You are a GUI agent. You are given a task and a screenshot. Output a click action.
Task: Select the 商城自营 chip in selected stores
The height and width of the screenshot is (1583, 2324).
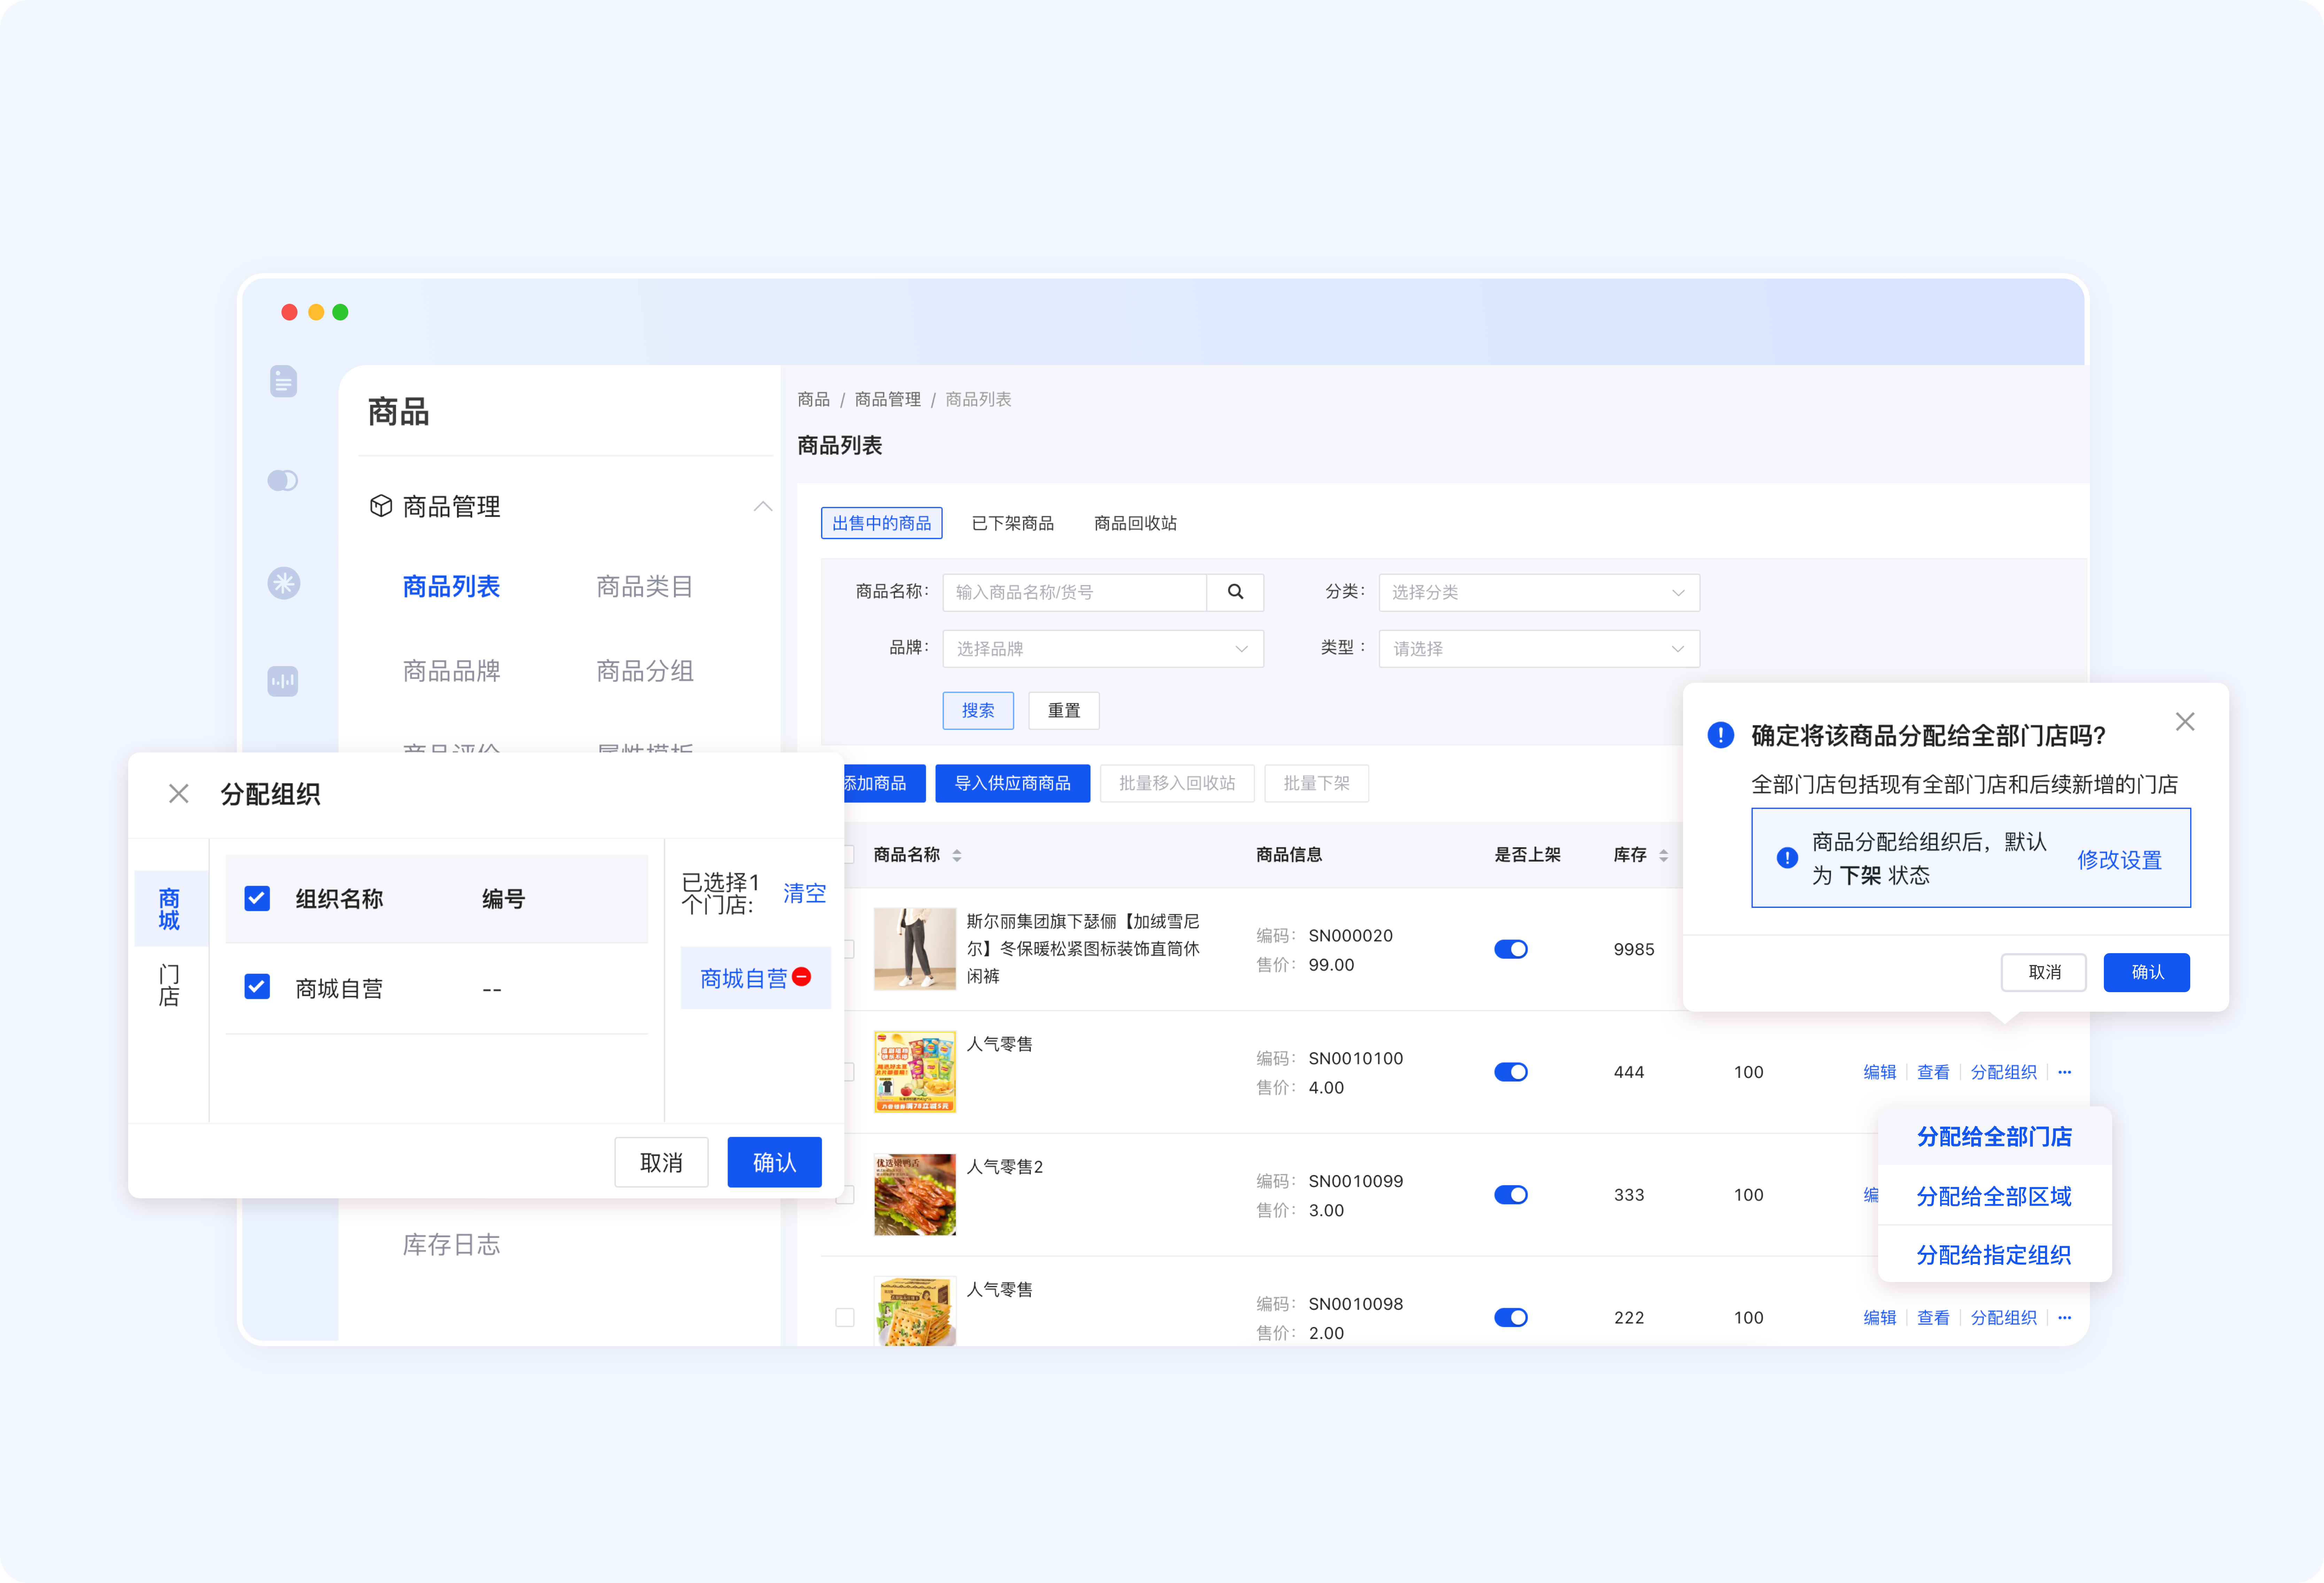(755, 978)
